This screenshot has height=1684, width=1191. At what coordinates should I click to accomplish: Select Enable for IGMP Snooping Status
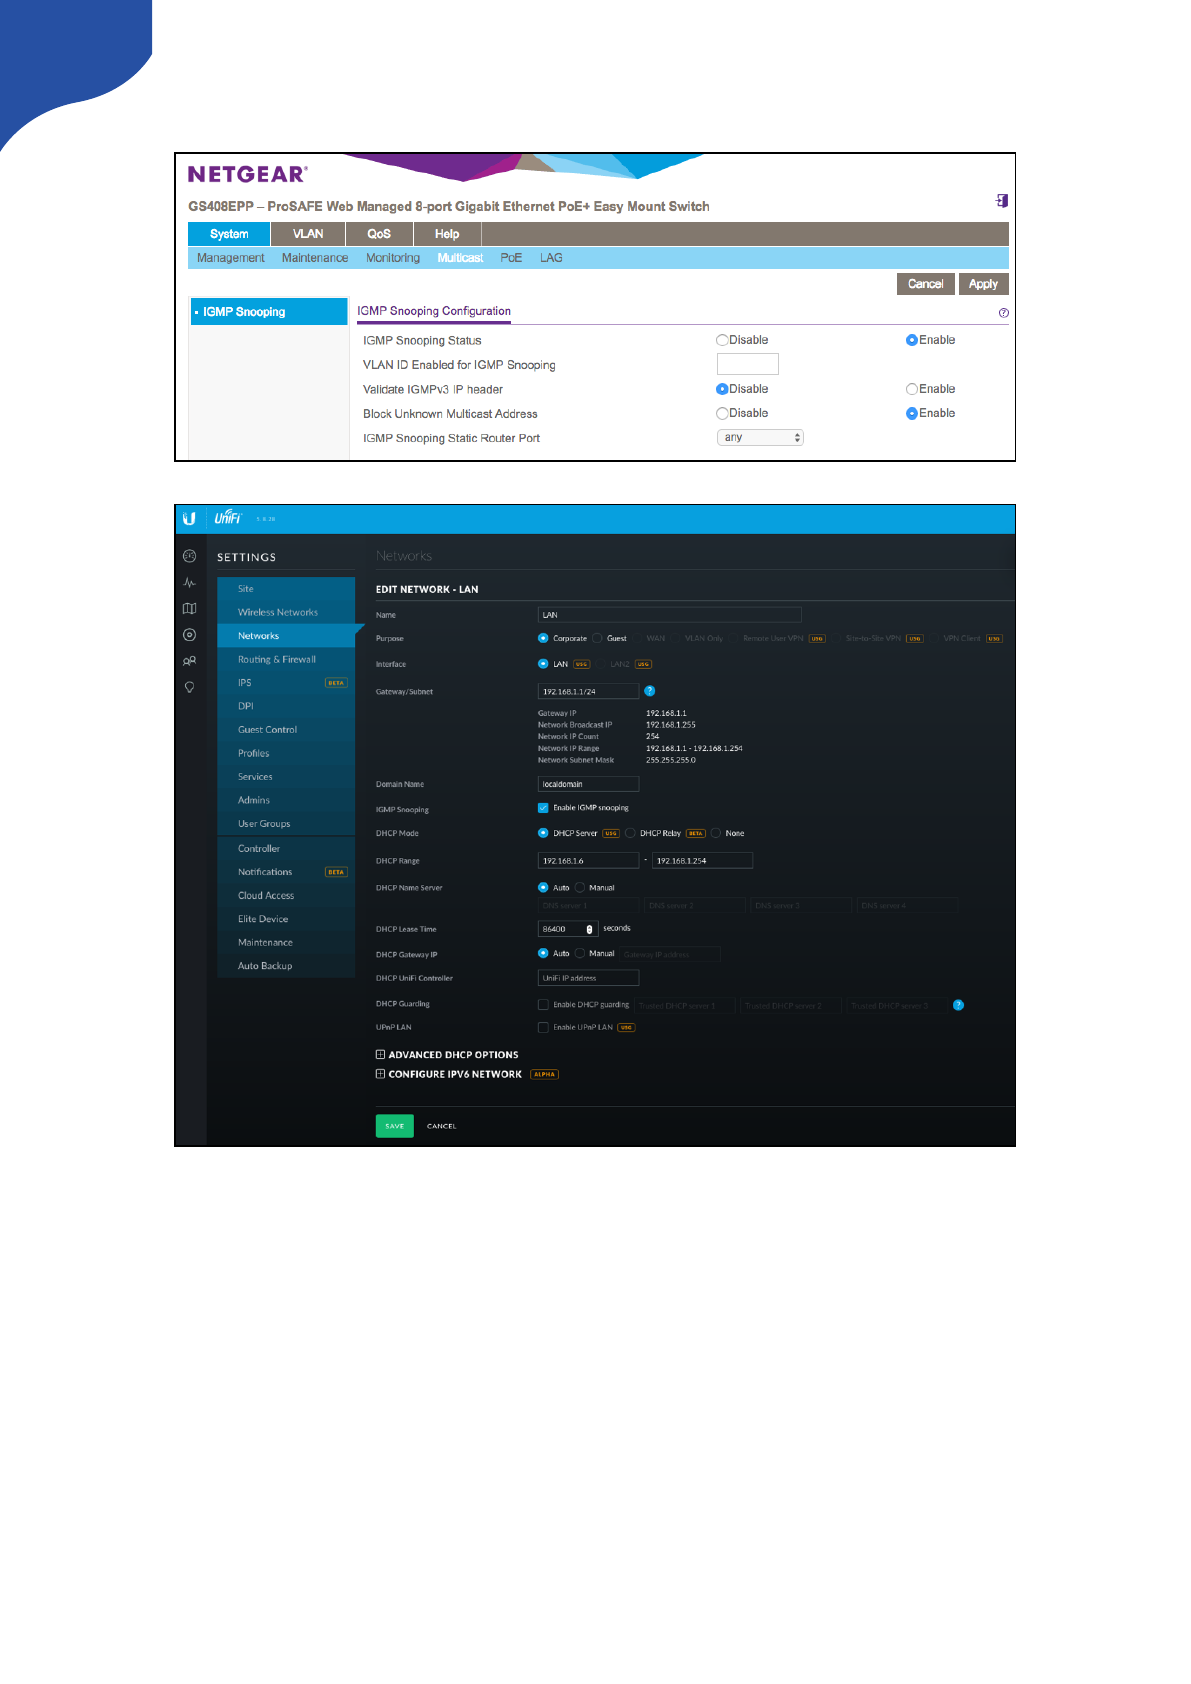(911, 340)
